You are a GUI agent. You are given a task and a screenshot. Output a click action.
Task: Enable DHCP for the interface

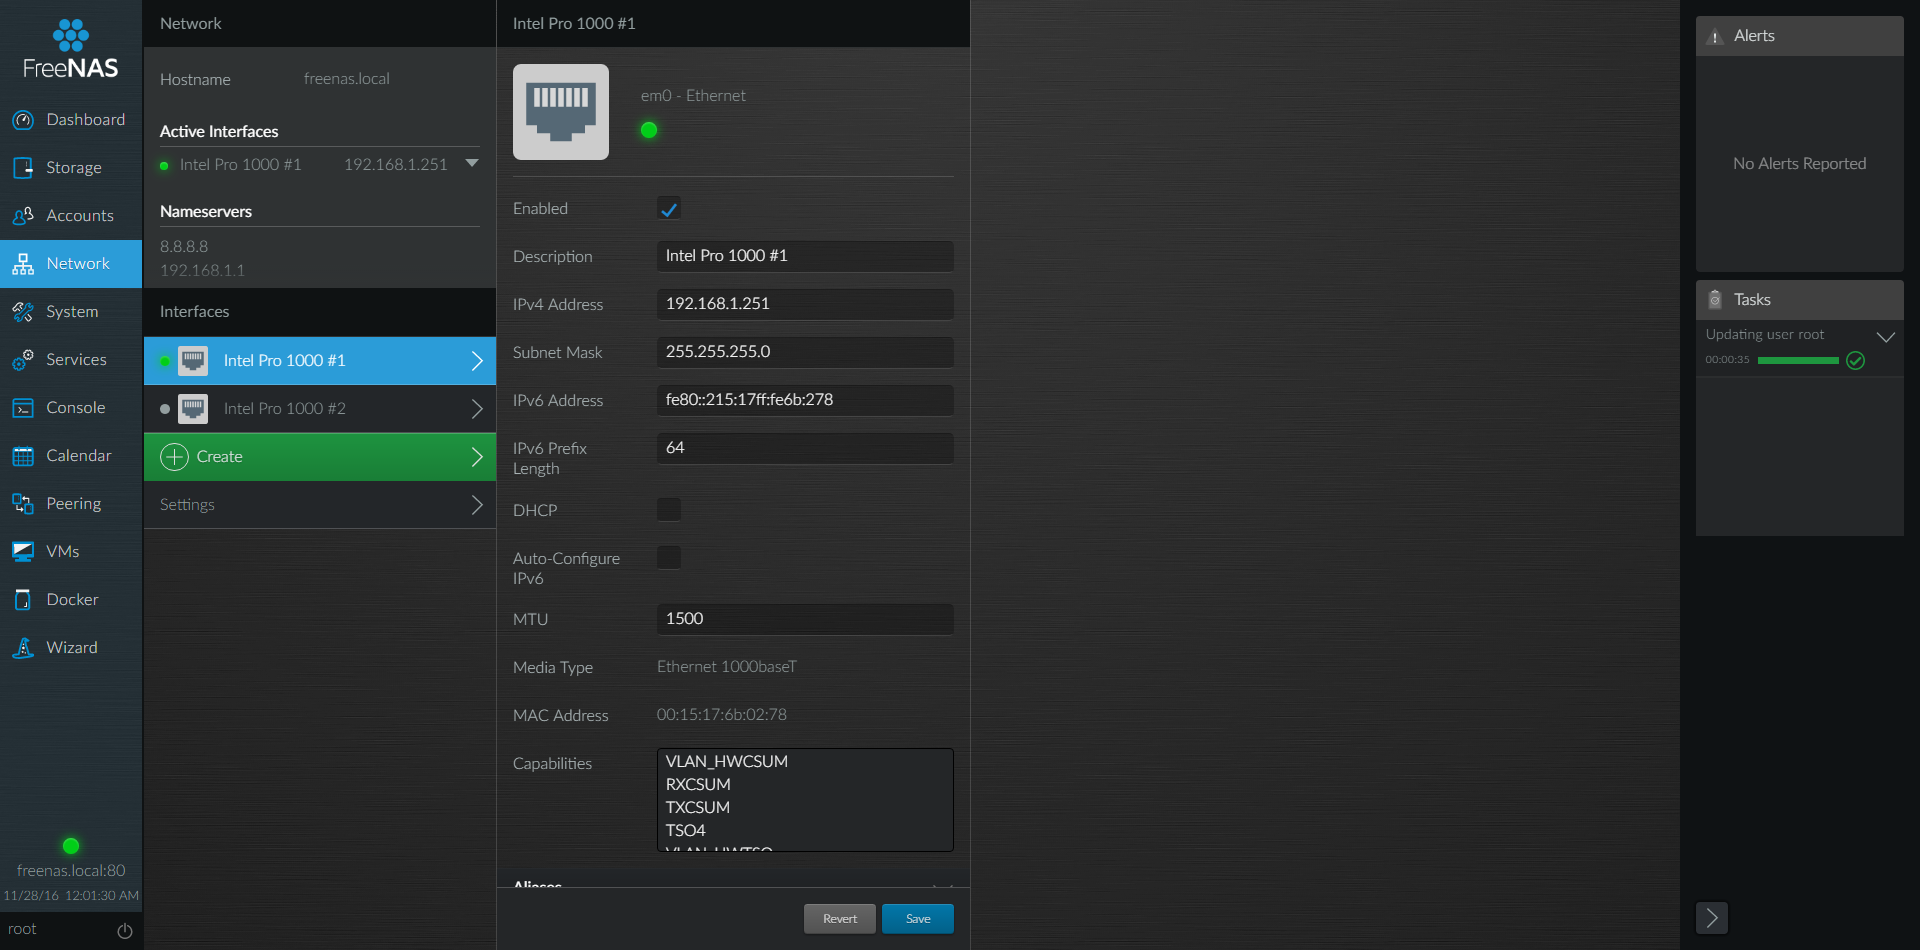(669, 509)
